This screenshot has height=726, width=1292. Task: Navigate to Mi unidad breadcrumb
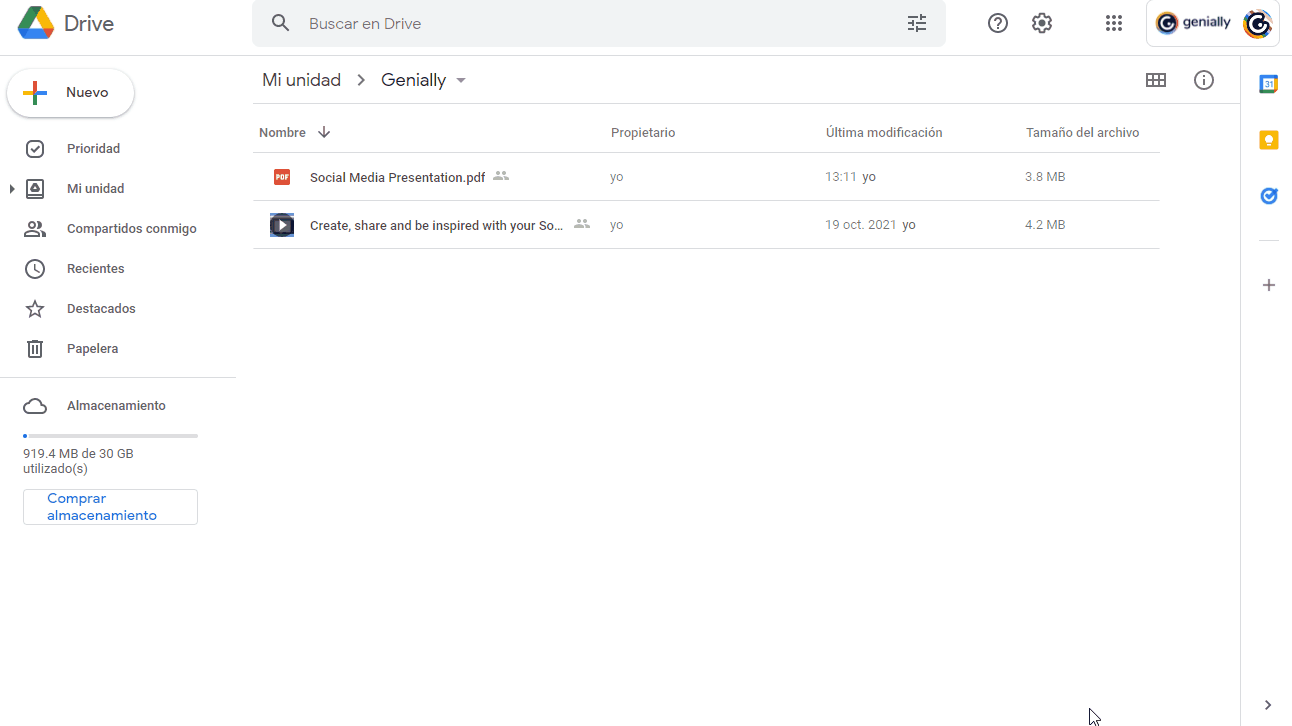click(x=301, y=80)
